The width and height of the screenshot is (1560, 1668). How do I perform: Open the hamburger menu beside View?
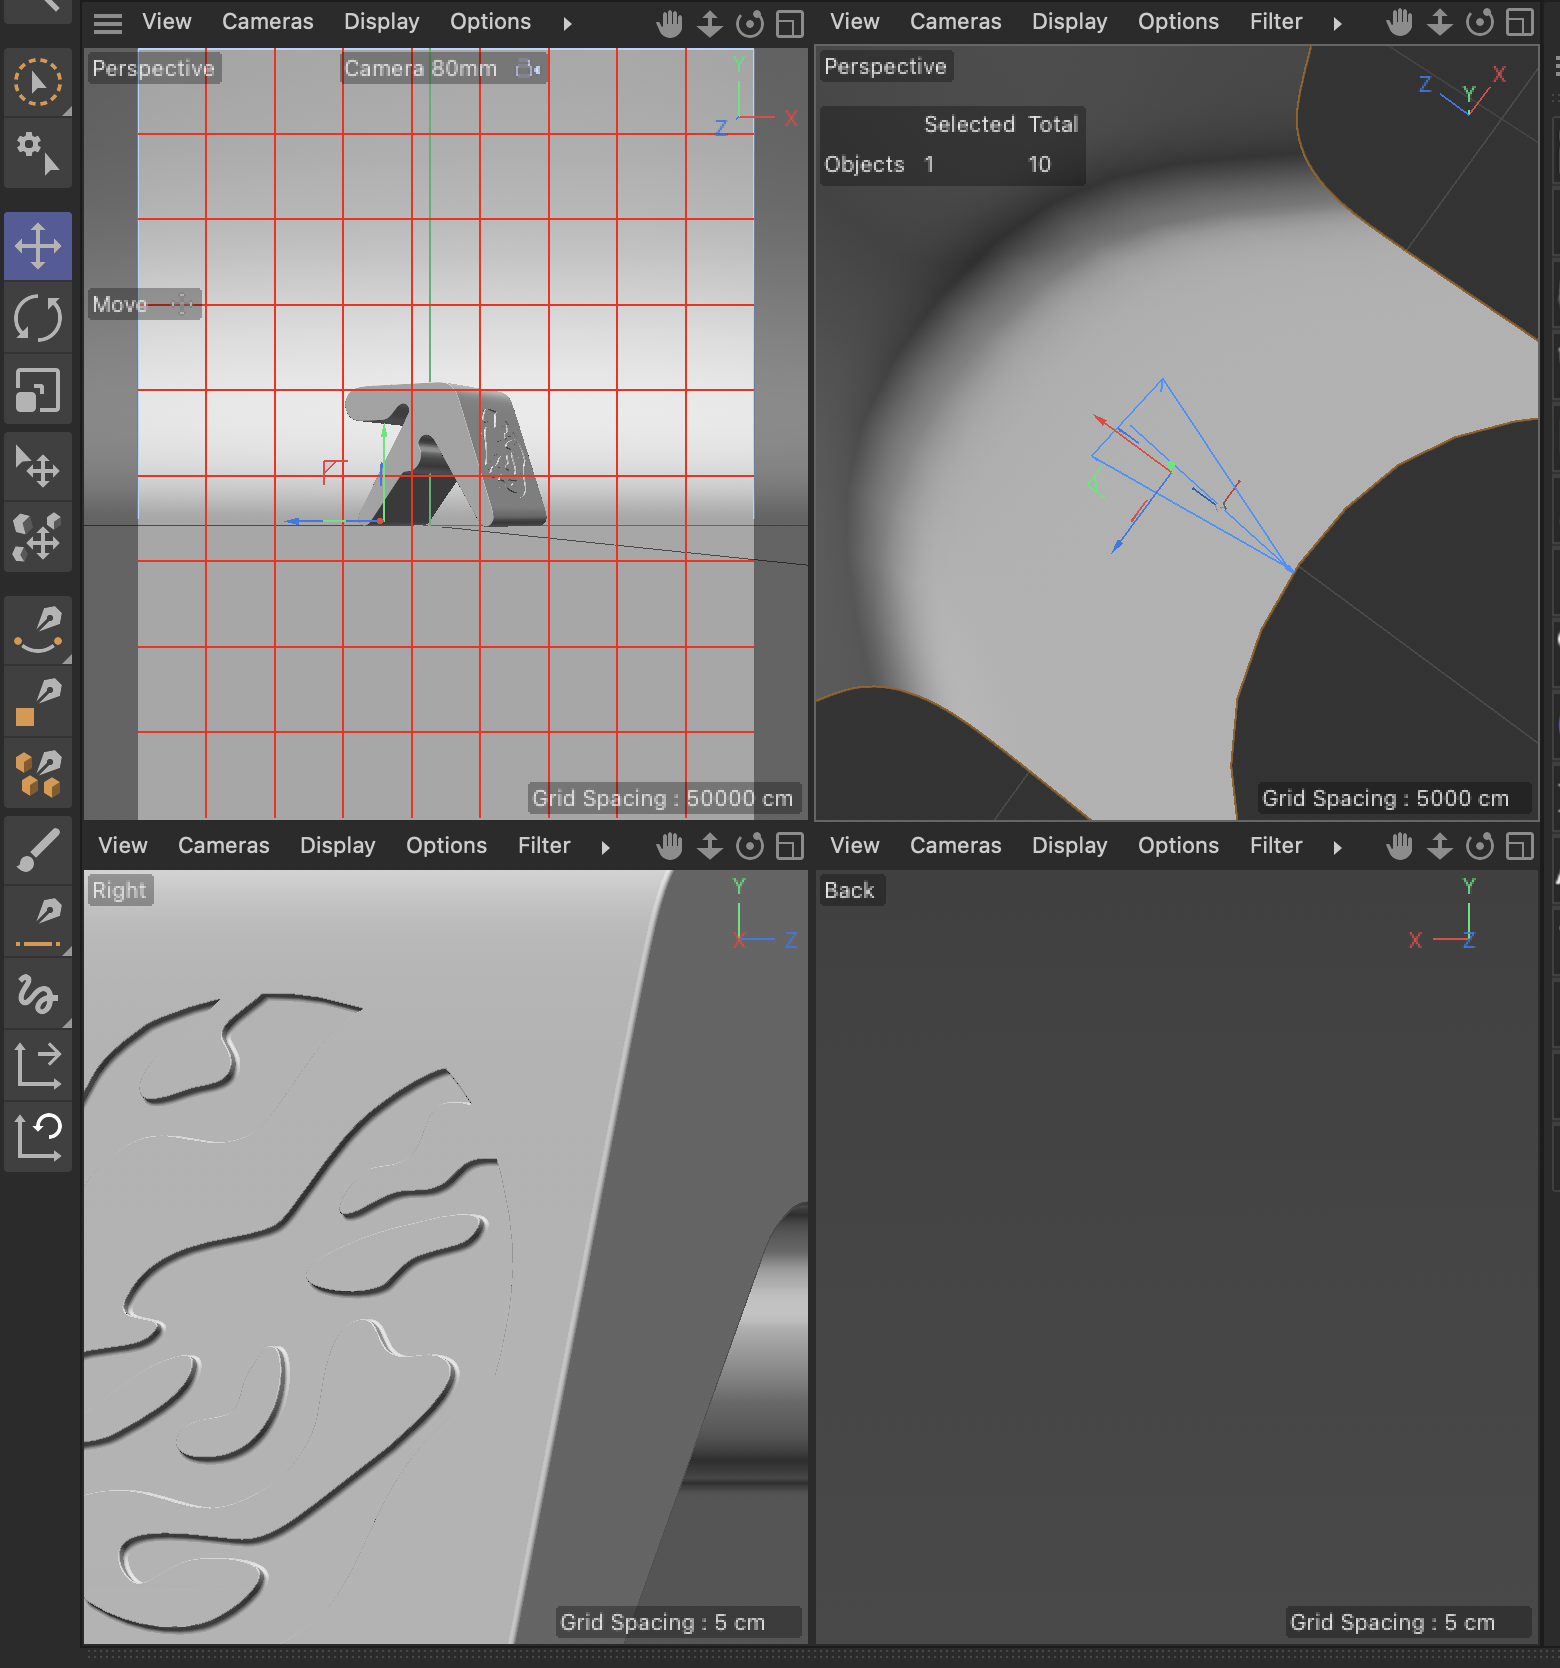(108, 22)
